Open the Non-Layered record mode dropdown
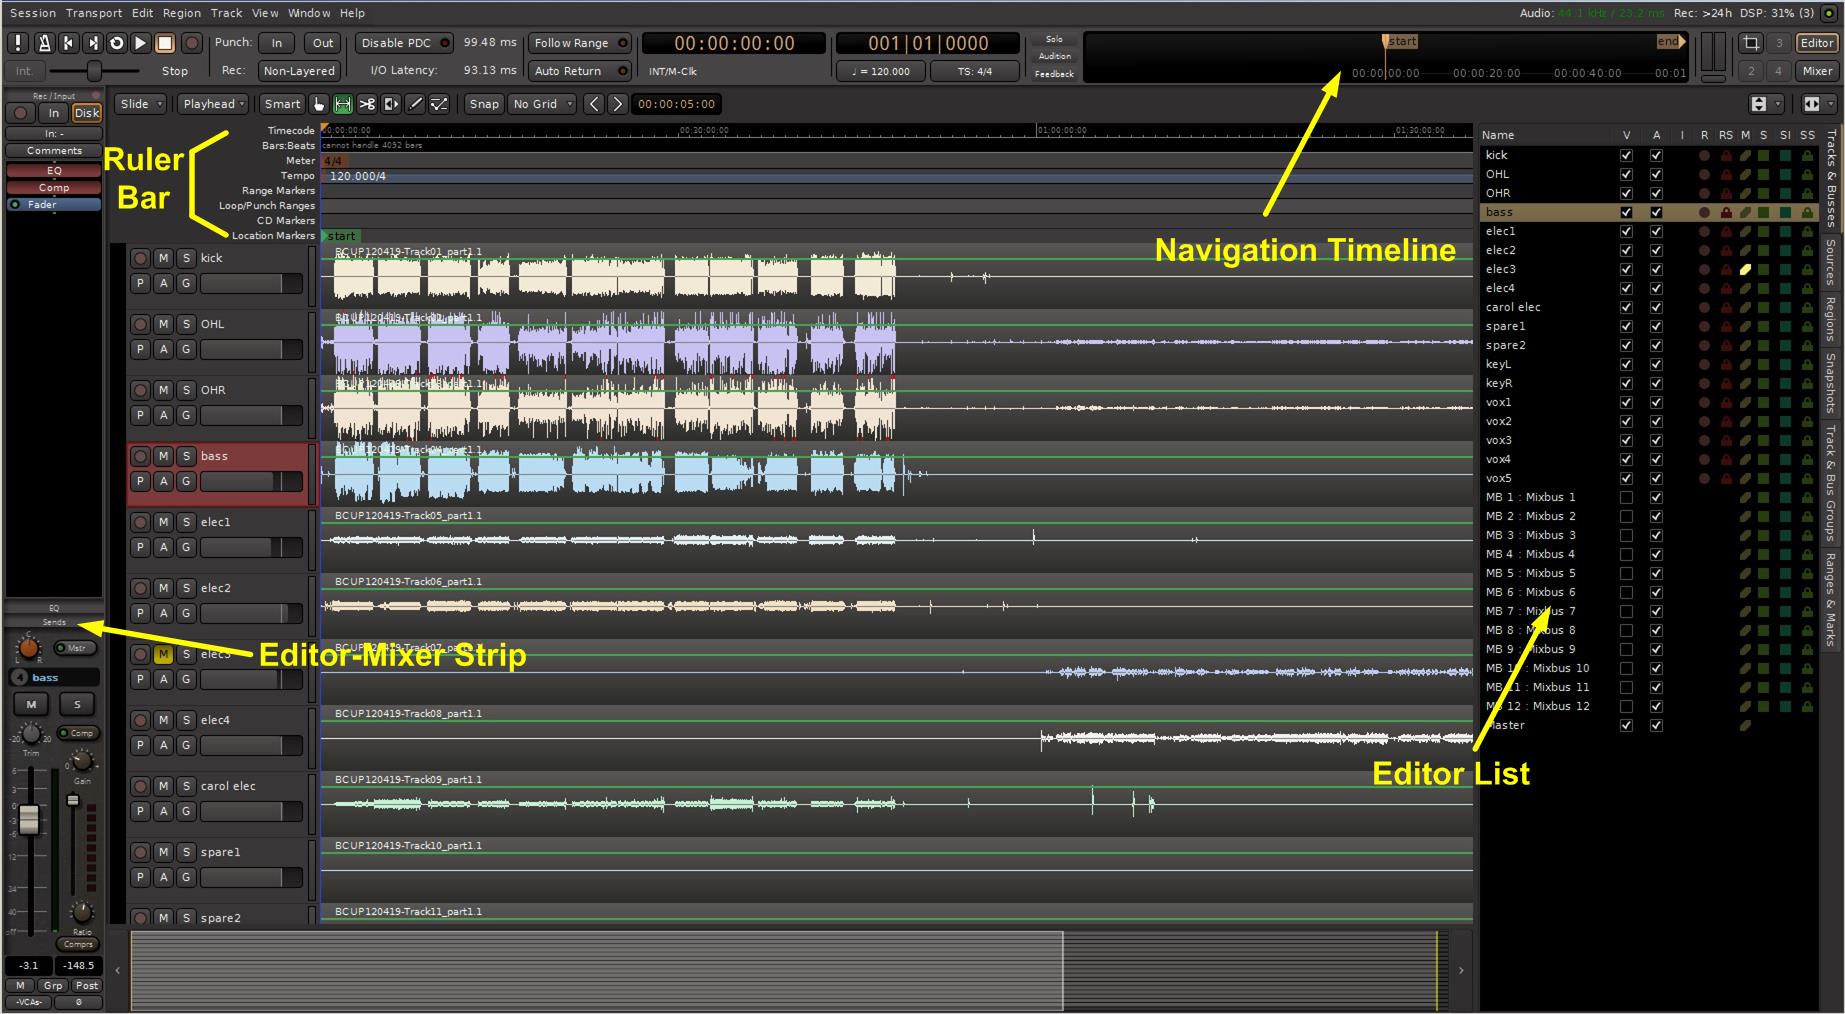The width and height of the screenshot is (1845, 1014). 299,71
